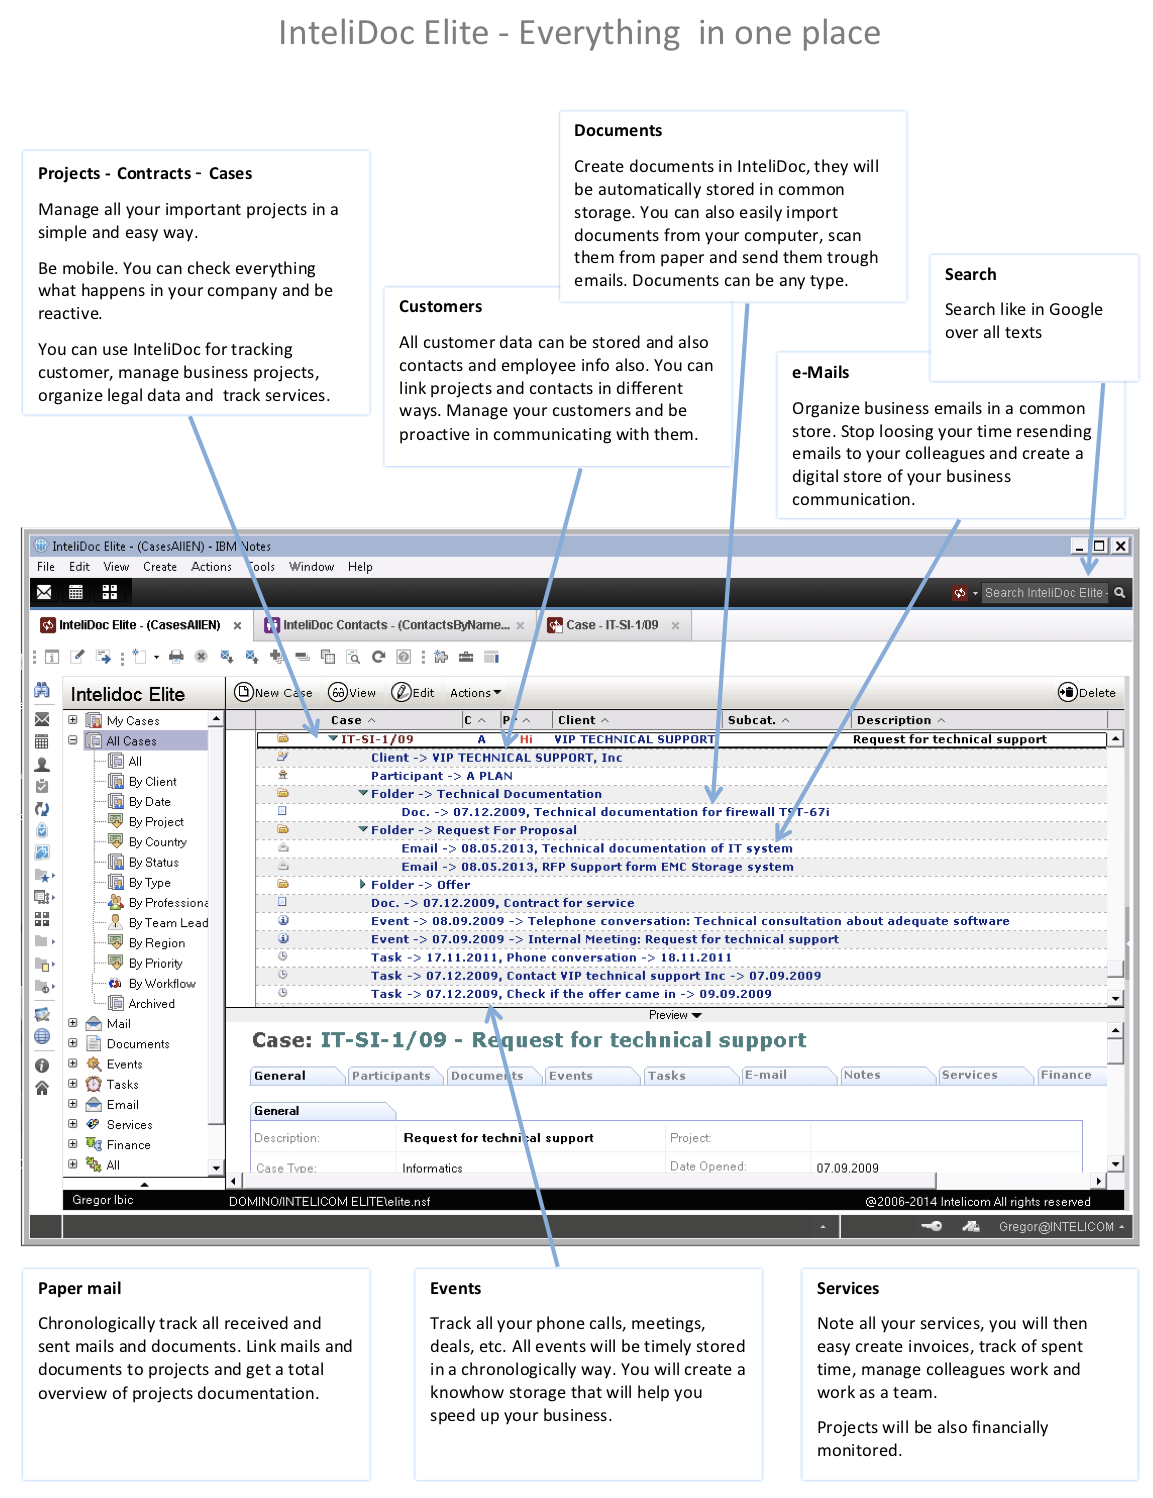Collapse the Technical Documentation folder row
The width and height of the screenshot is (1153, 1498).
[364, 793]
